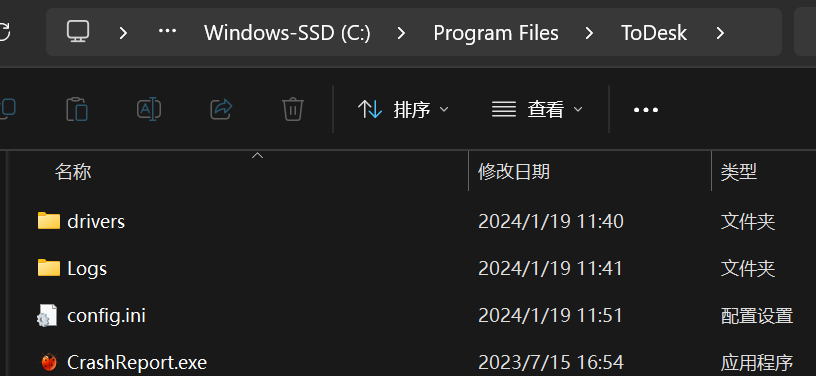The image size is (816, 376).
Task: Expand the chevron after ToDesk in path
Action: tap(720, 33)
